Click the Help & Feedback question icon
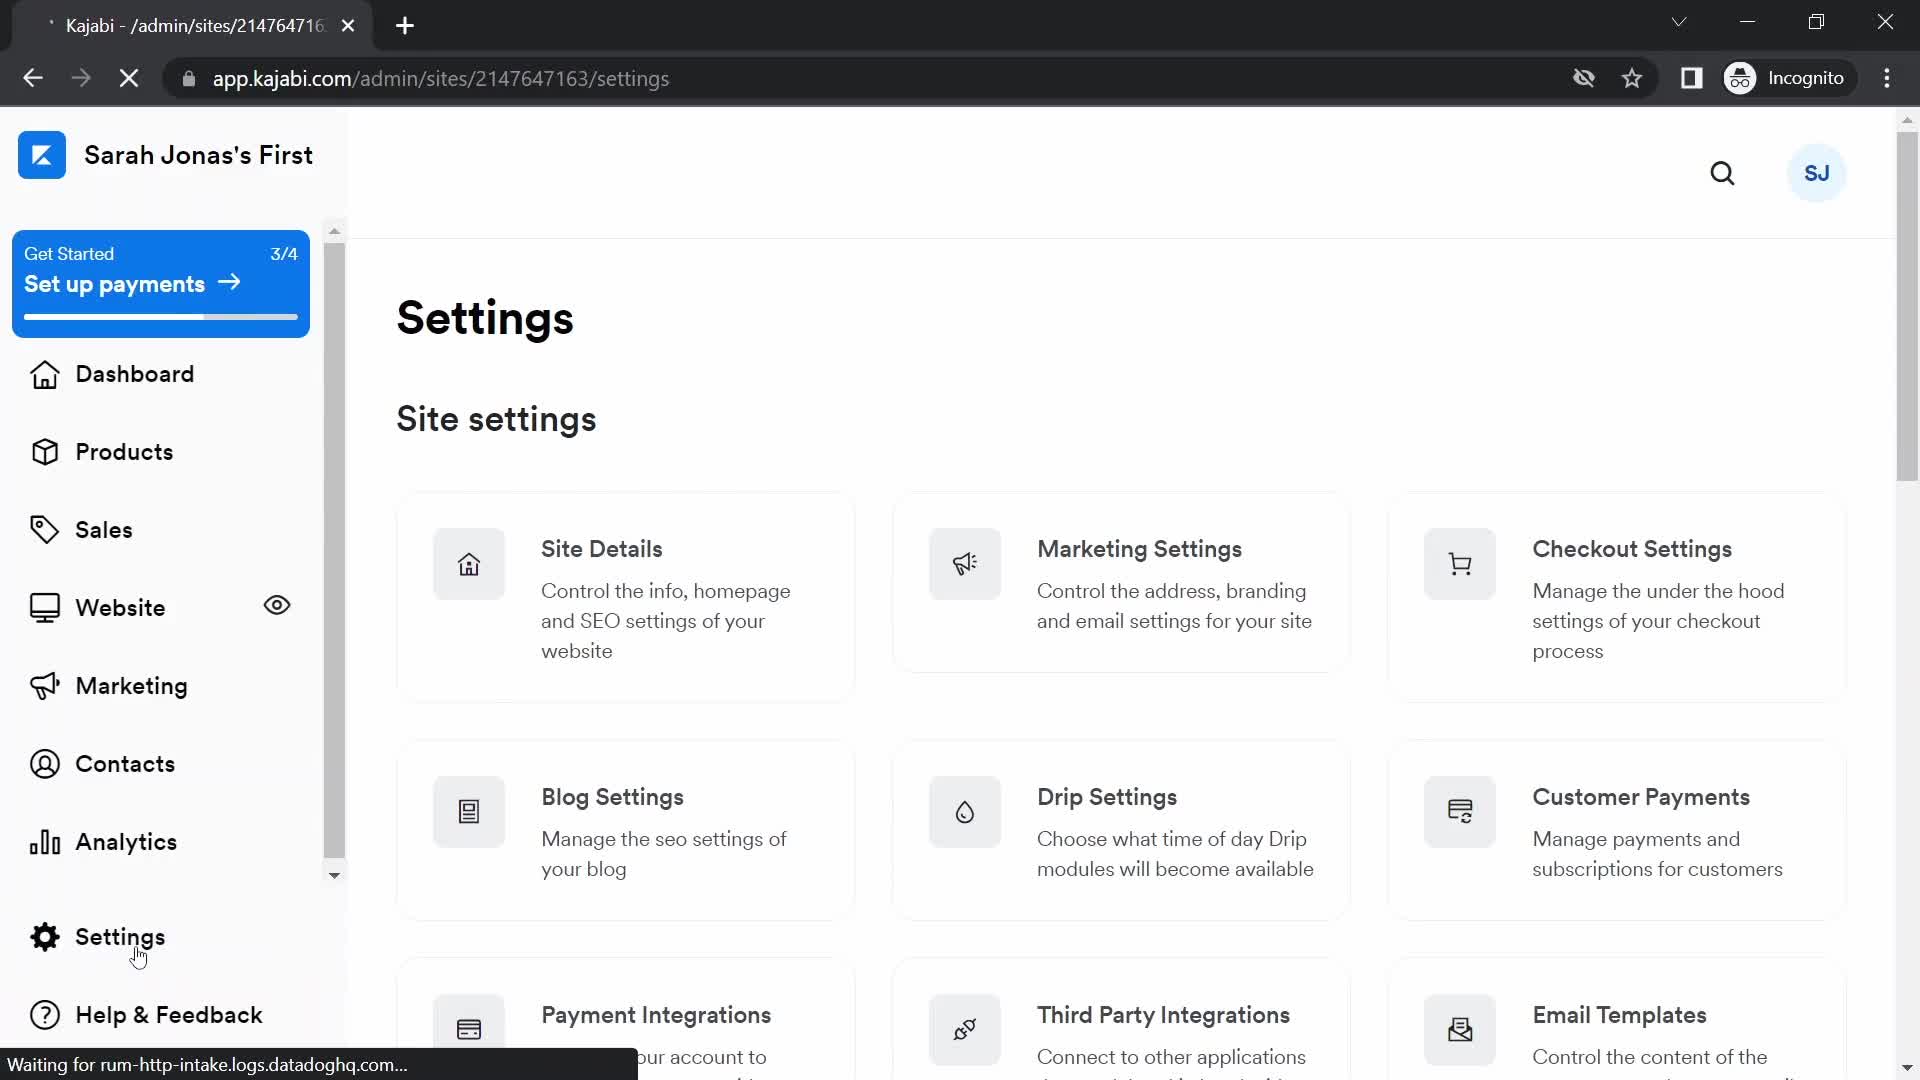 pyautogui.click(x=44, y=1015)
